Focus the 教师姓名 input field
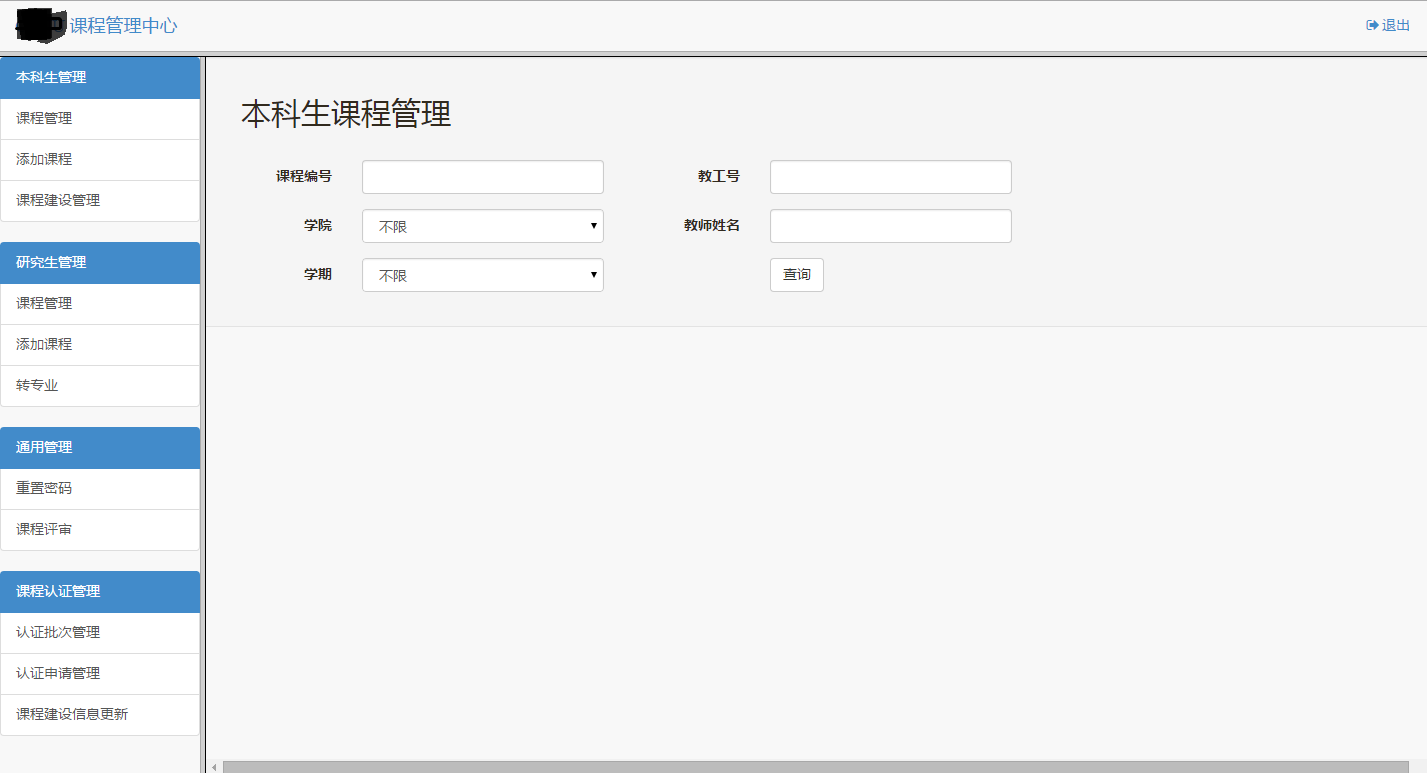Viewport: 1427px width, 773px height. pos(891,226)
